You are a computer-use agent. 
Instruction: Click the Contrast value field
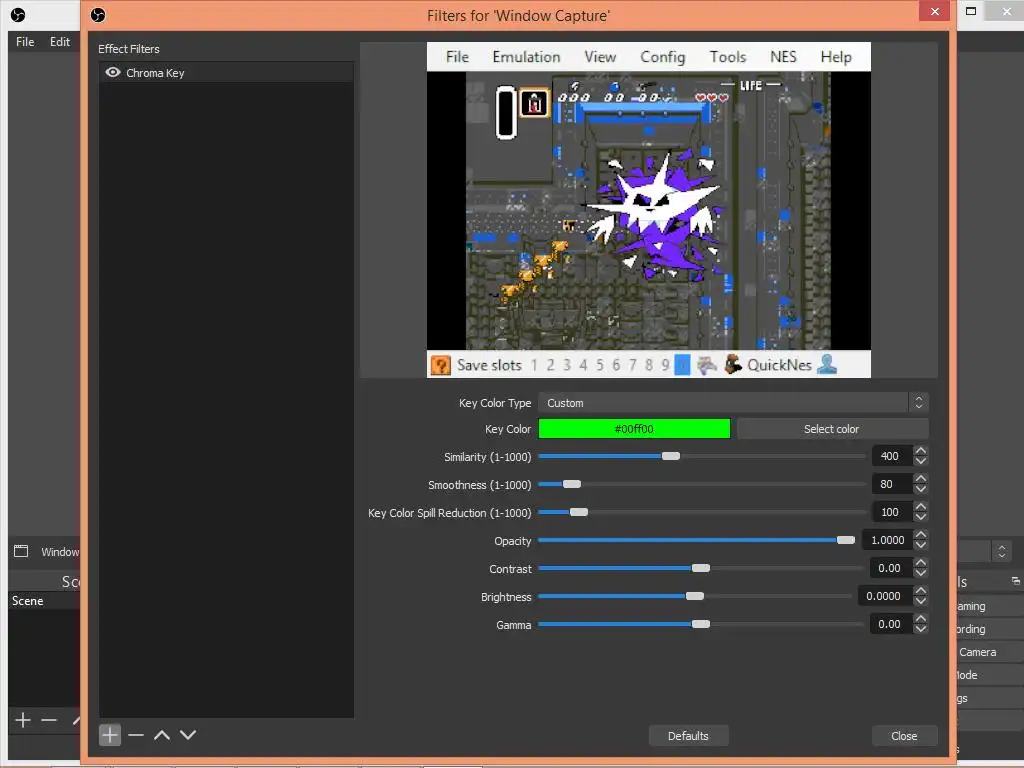pyautogui.click(x=891, y=568)
